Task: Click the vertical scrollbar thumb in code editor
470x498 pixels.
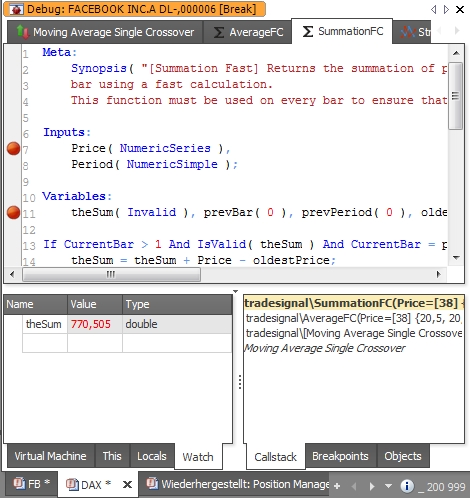Action: (455, 96)
